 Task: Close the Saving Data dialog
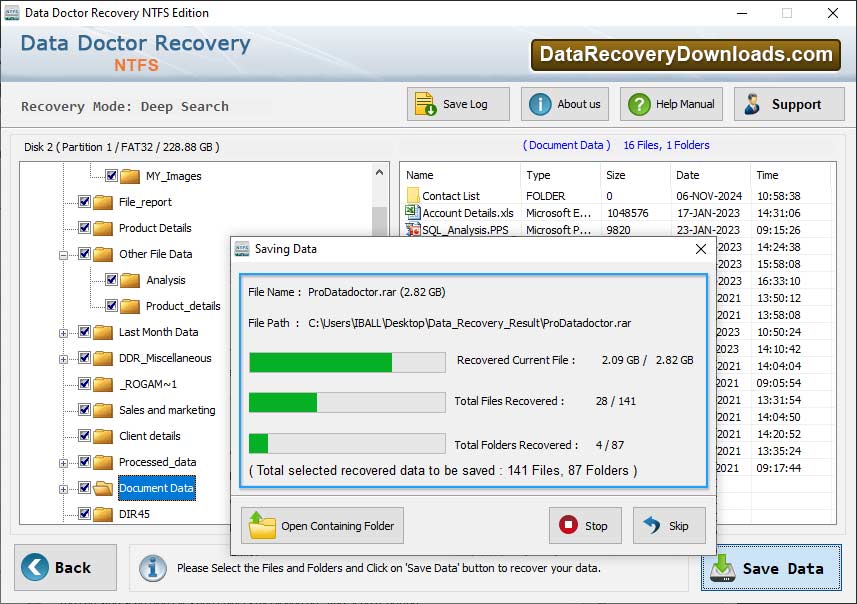tap(701, 249)
